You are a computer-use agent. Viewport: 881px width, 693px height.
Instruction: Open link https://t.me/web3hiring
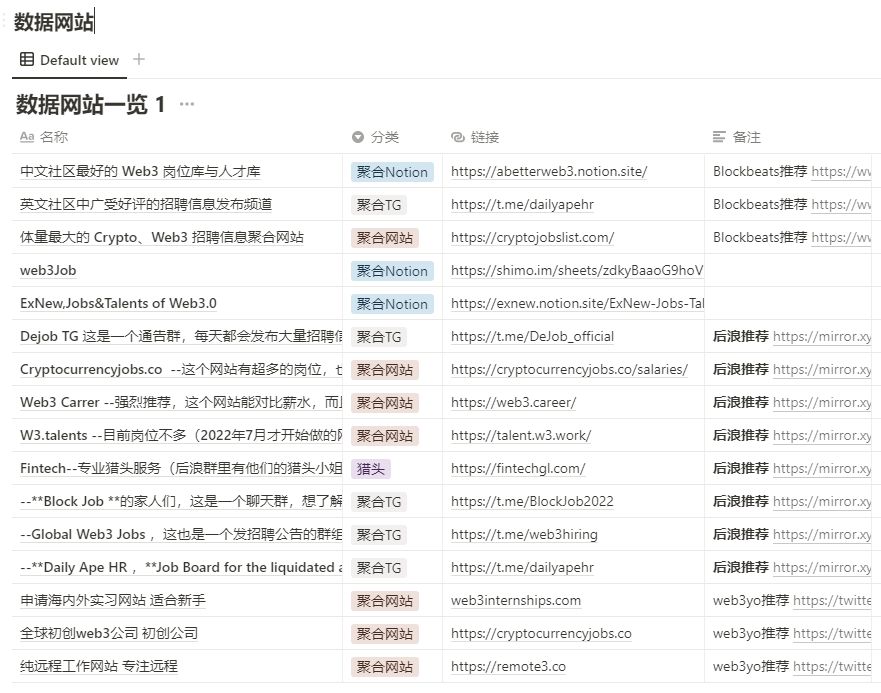click(x=524, y=535)
